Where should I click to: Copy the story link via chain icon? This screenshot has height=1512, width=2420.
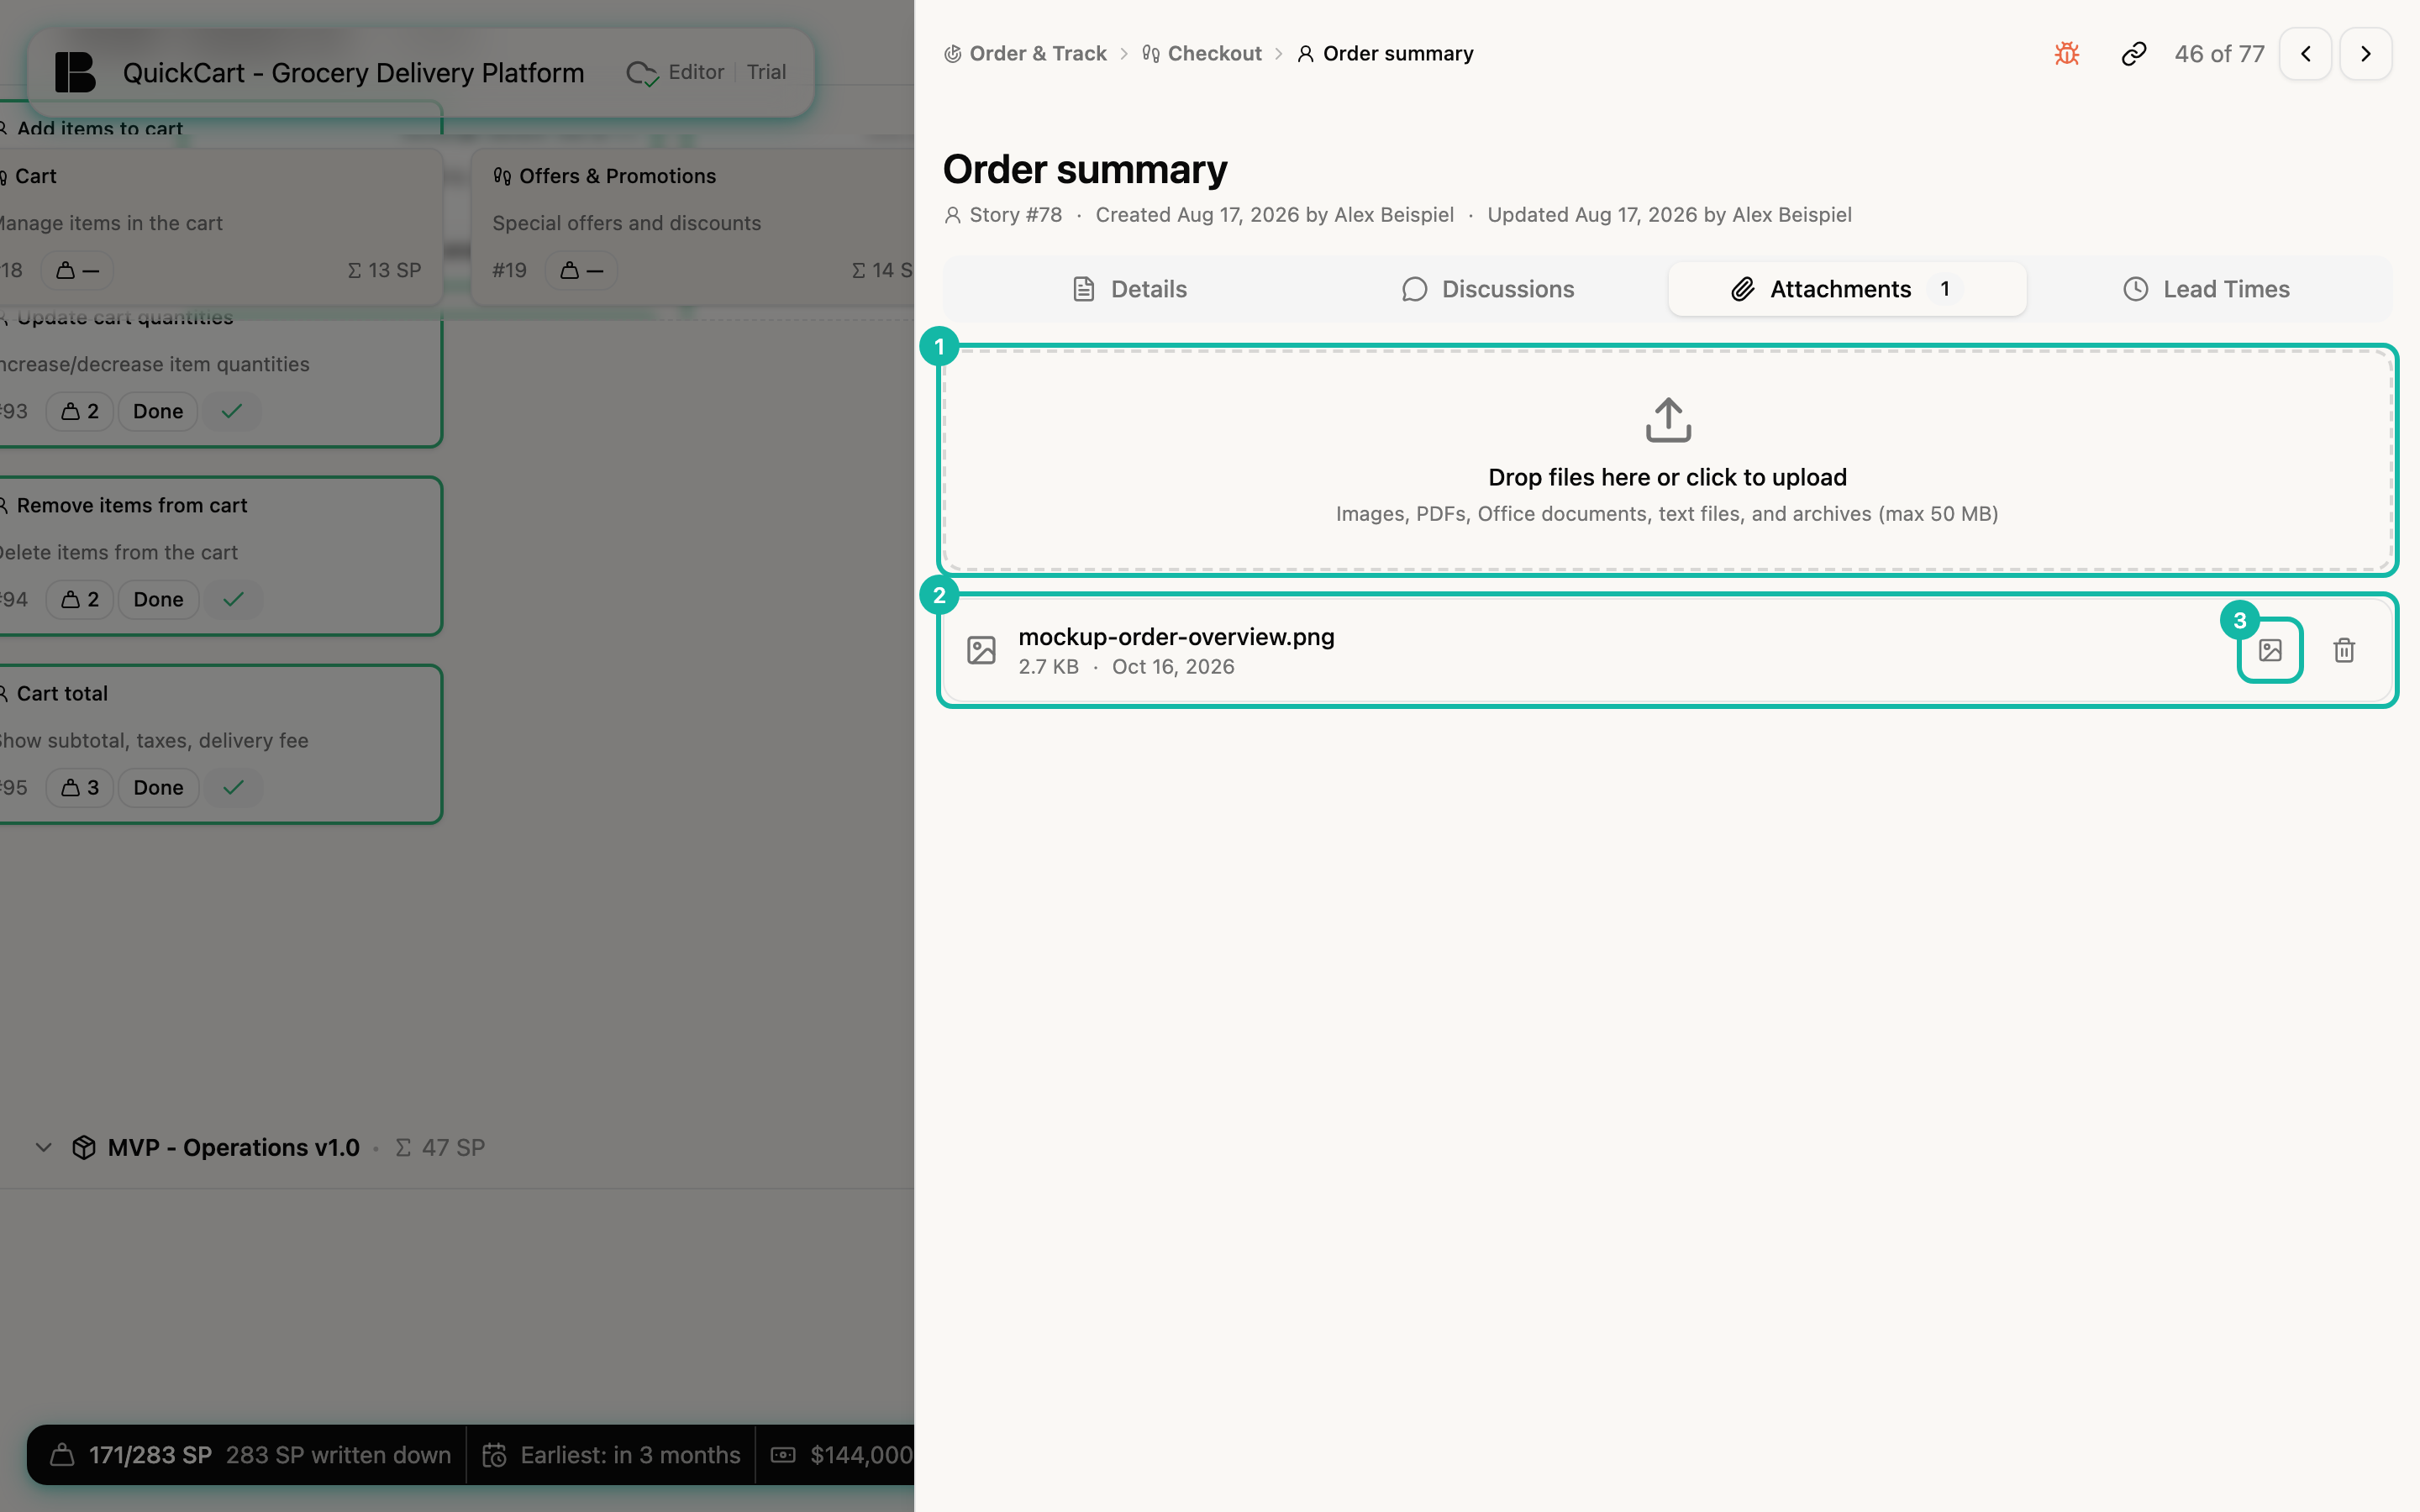2133,54
